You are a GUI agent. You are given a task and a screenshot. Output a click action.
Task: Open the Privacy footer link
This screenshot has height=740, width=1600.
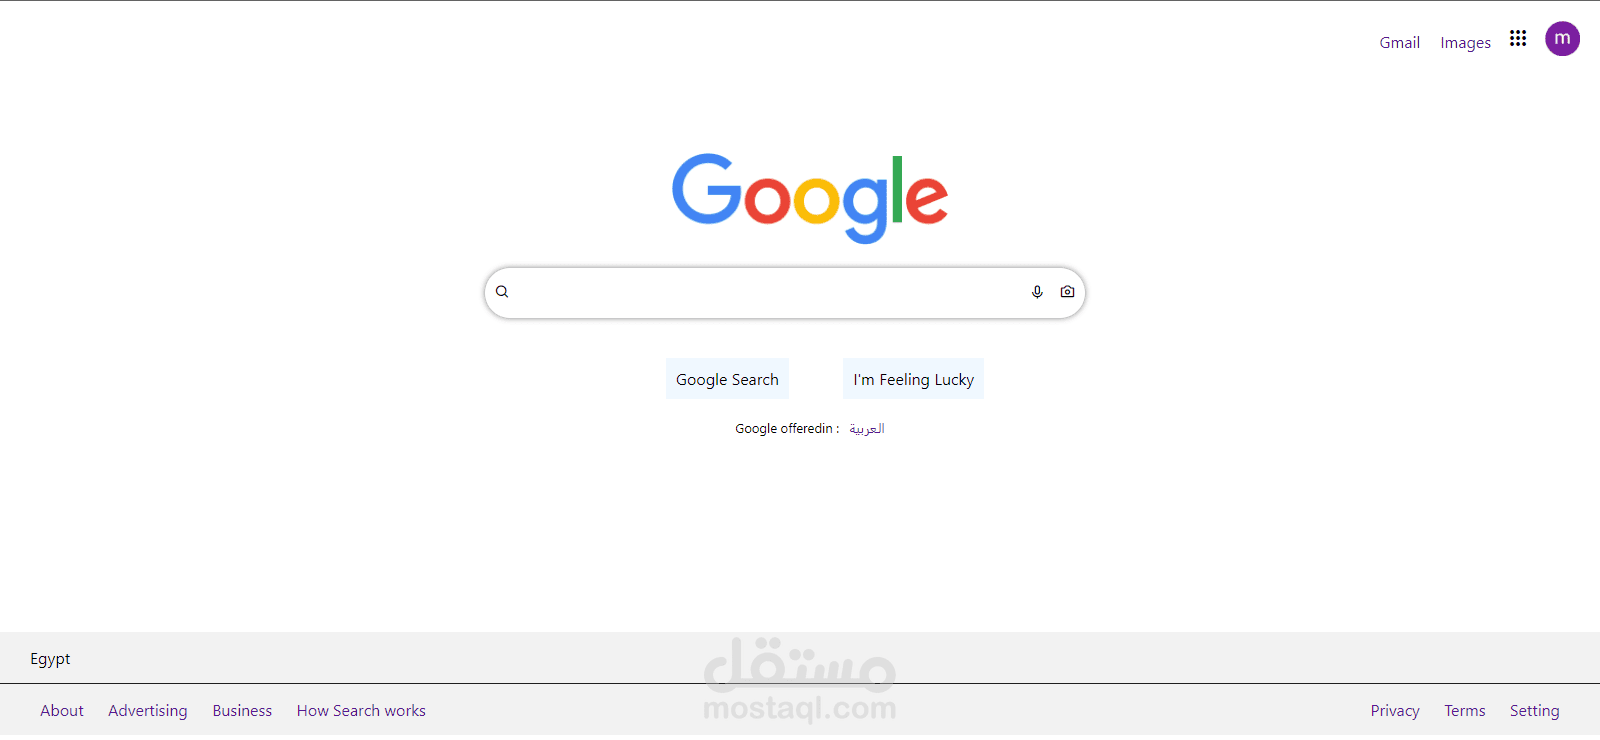[x=1395, y=711]
